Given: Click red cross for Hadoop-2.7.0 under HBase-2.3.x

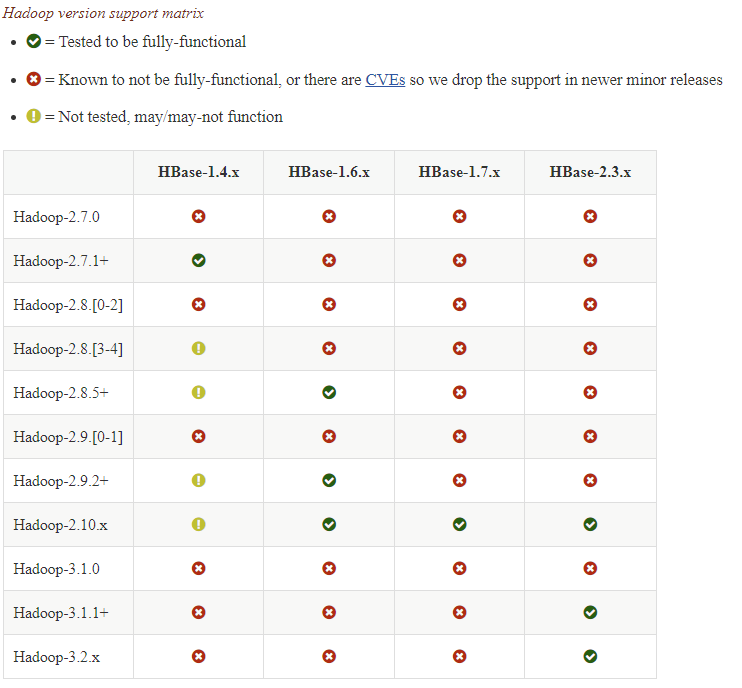Looking at the screenshot, I should click(x=590, y=216).
